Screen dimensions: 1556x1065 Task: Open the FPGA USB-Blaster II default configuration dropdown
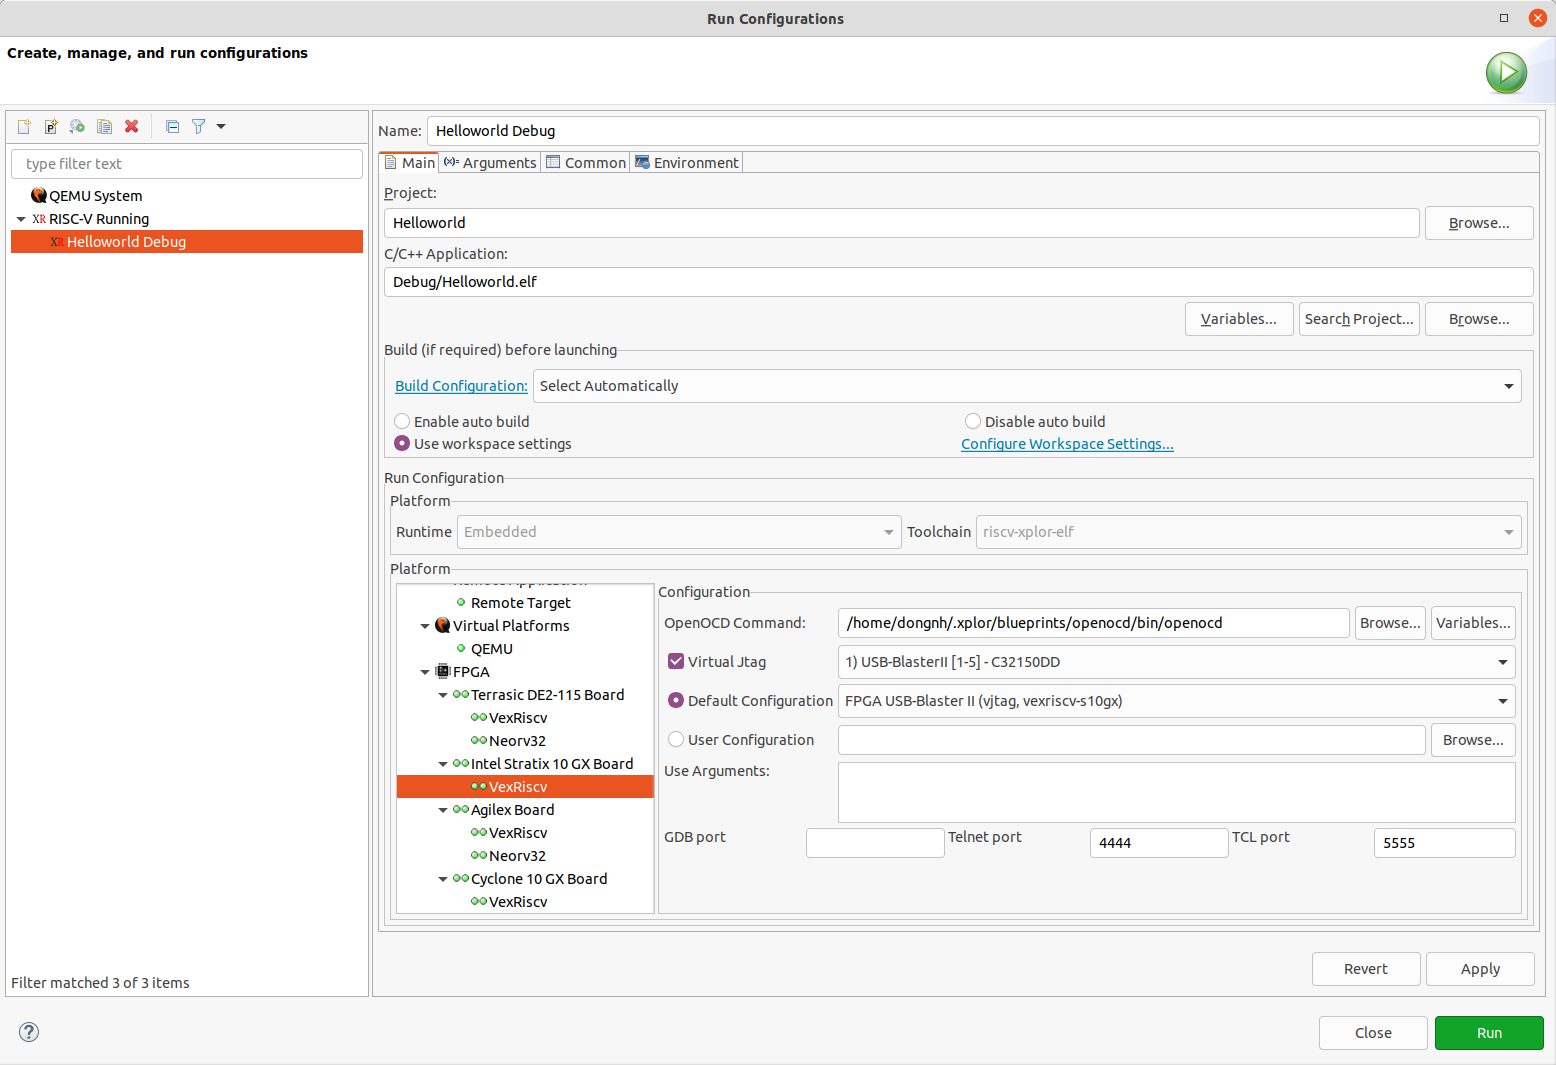[x=1176, y=701]
